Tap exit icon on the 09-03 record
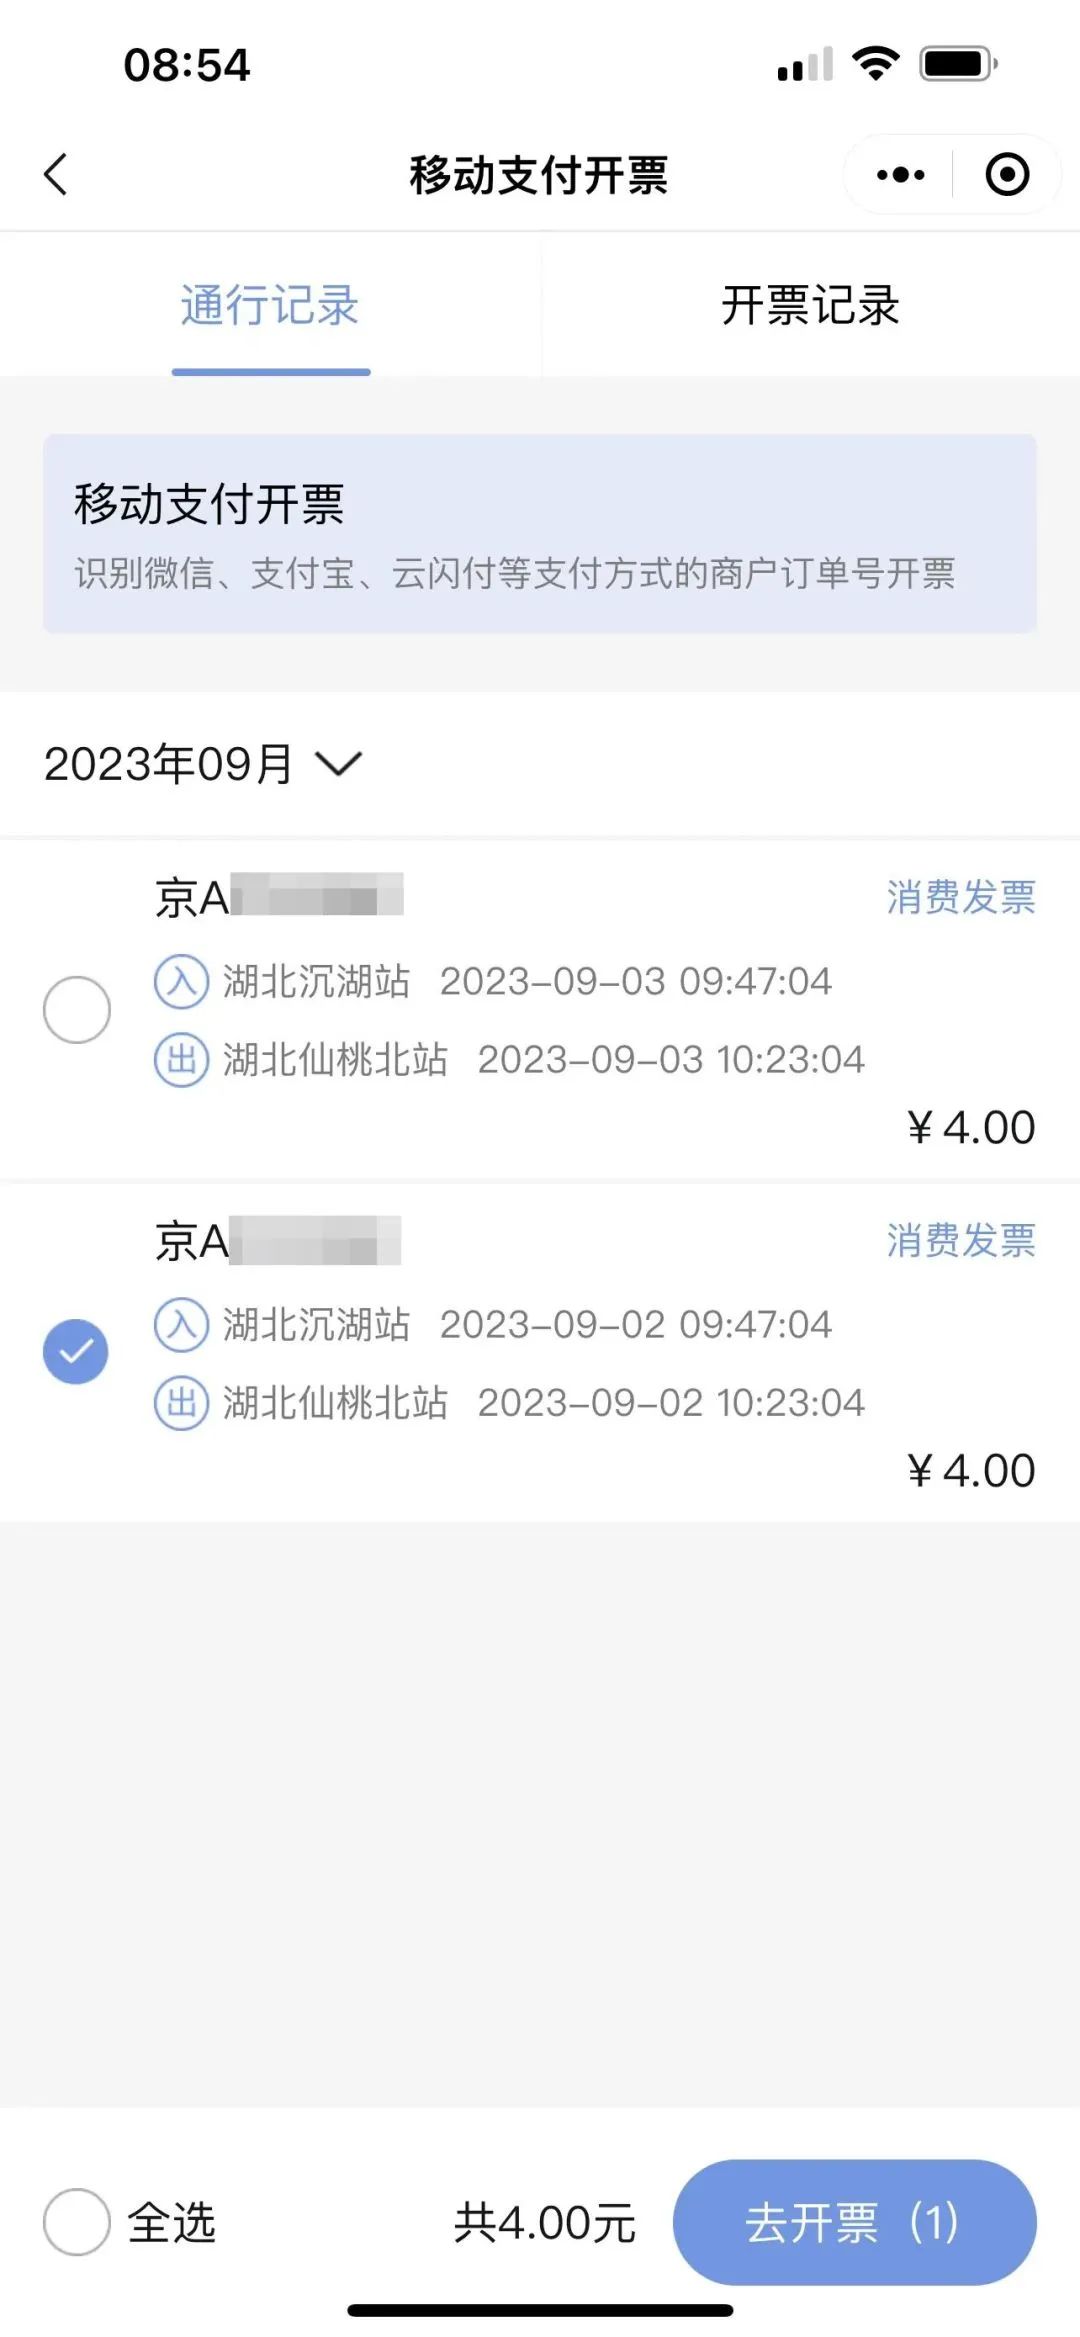 pyautogui.click(x=181, y=1059)
